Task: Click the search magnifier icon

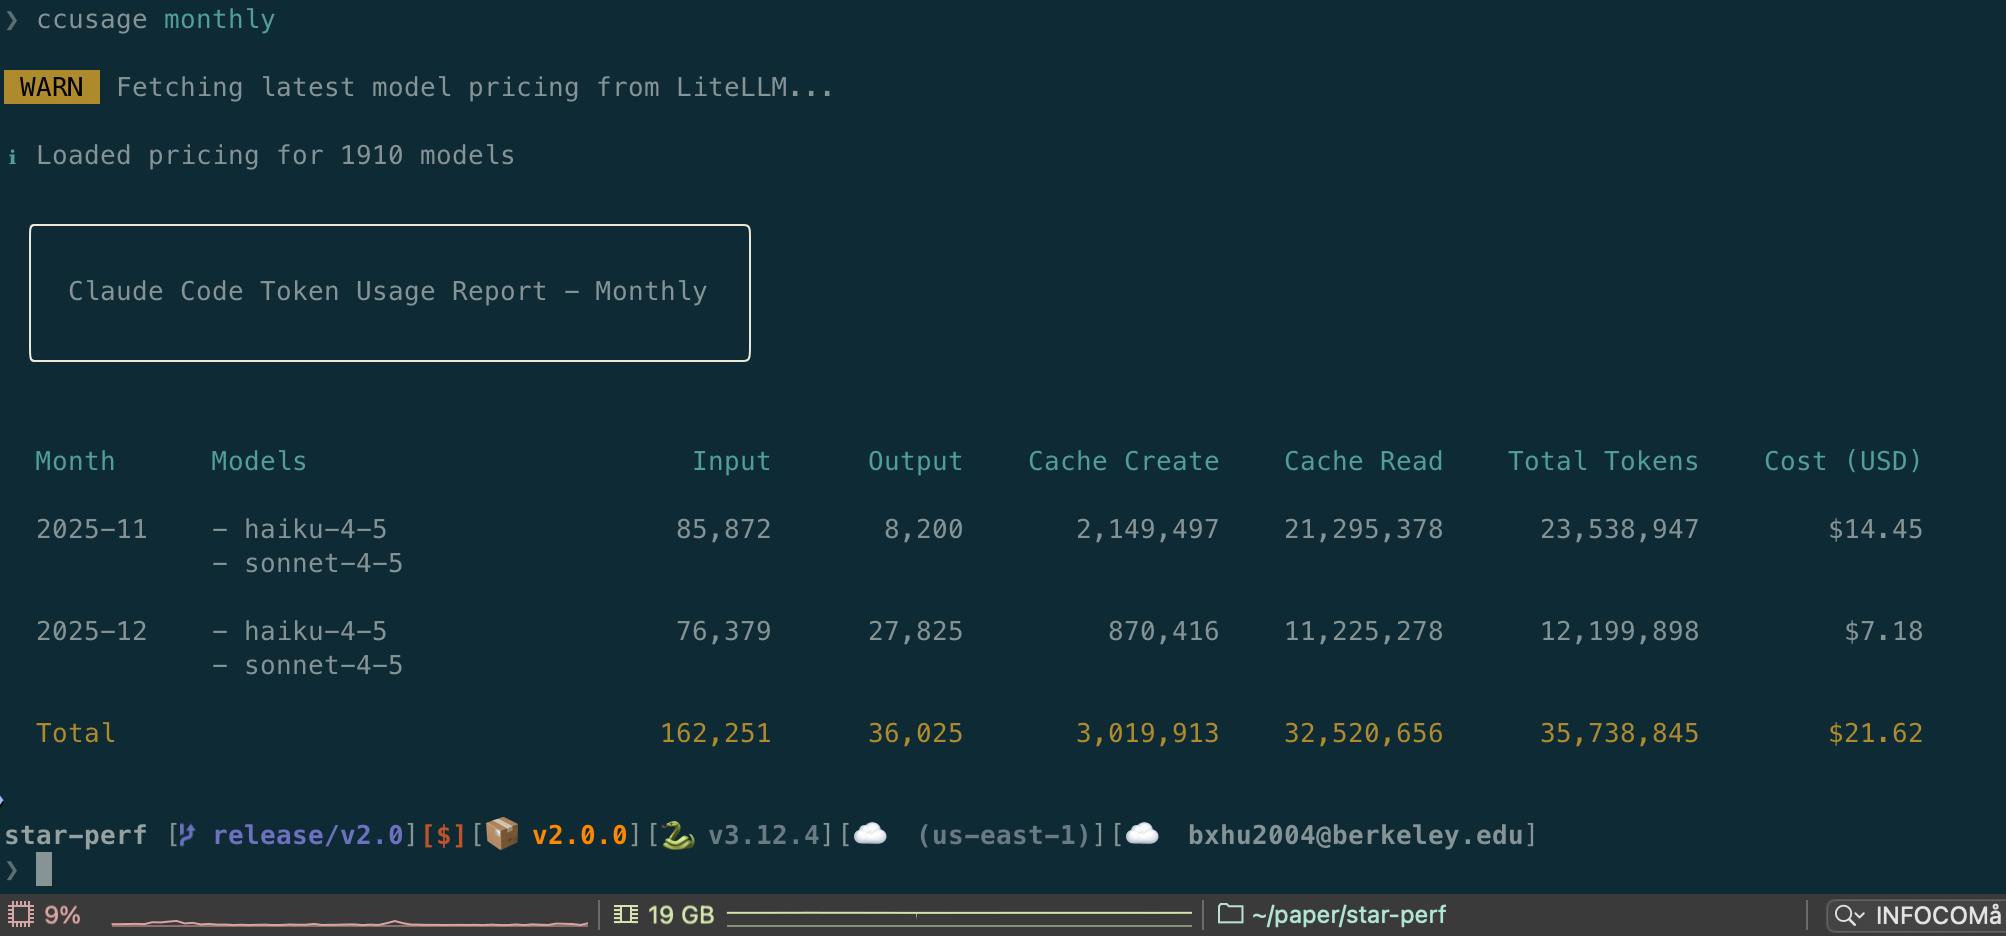Action: click(1844, 915)
